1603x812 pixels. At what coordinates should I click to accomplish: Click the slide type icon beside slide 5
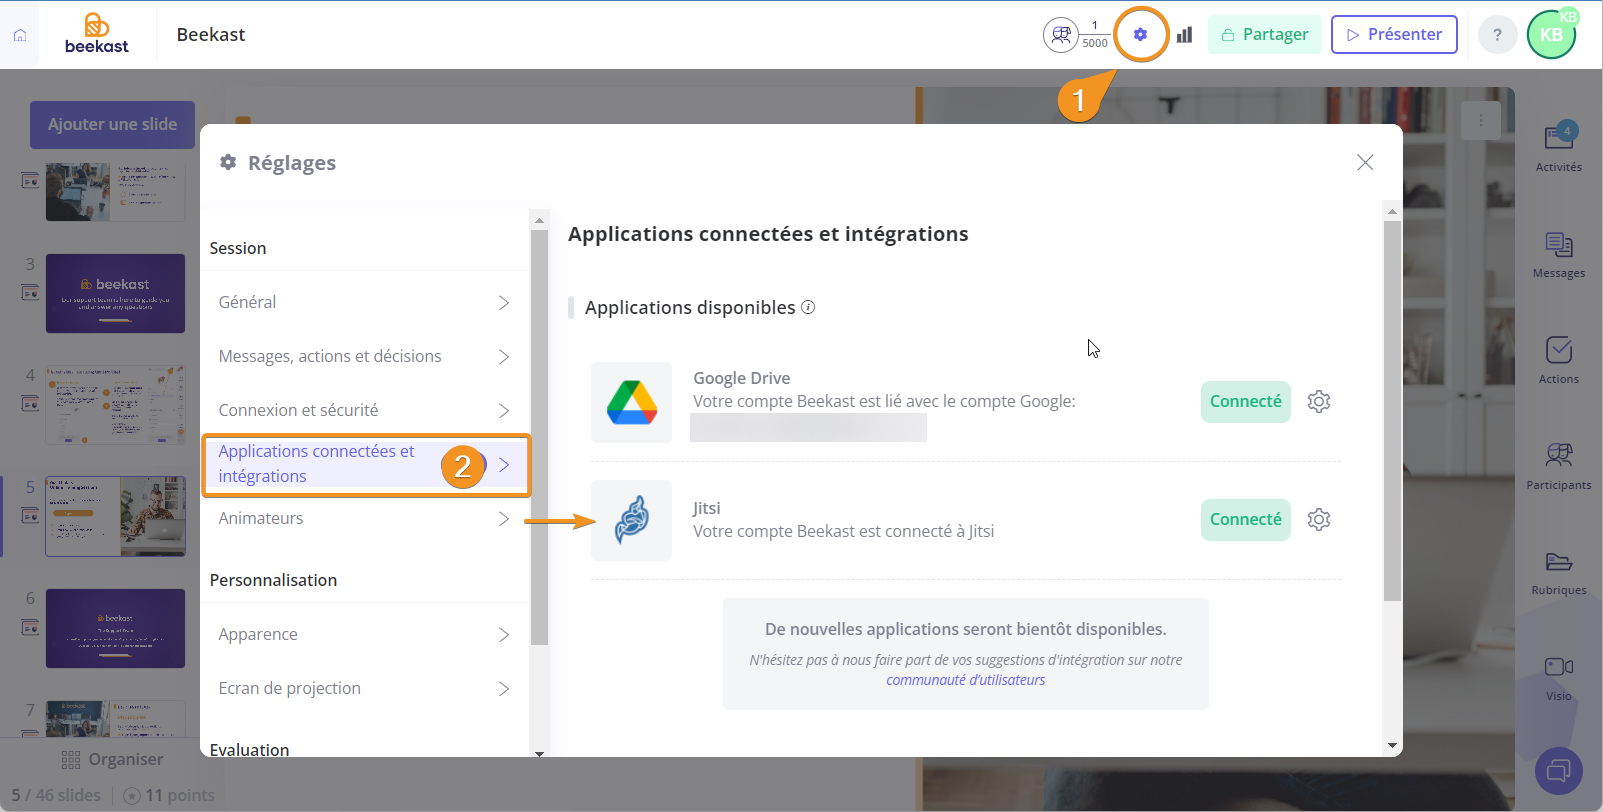(30, 516)
